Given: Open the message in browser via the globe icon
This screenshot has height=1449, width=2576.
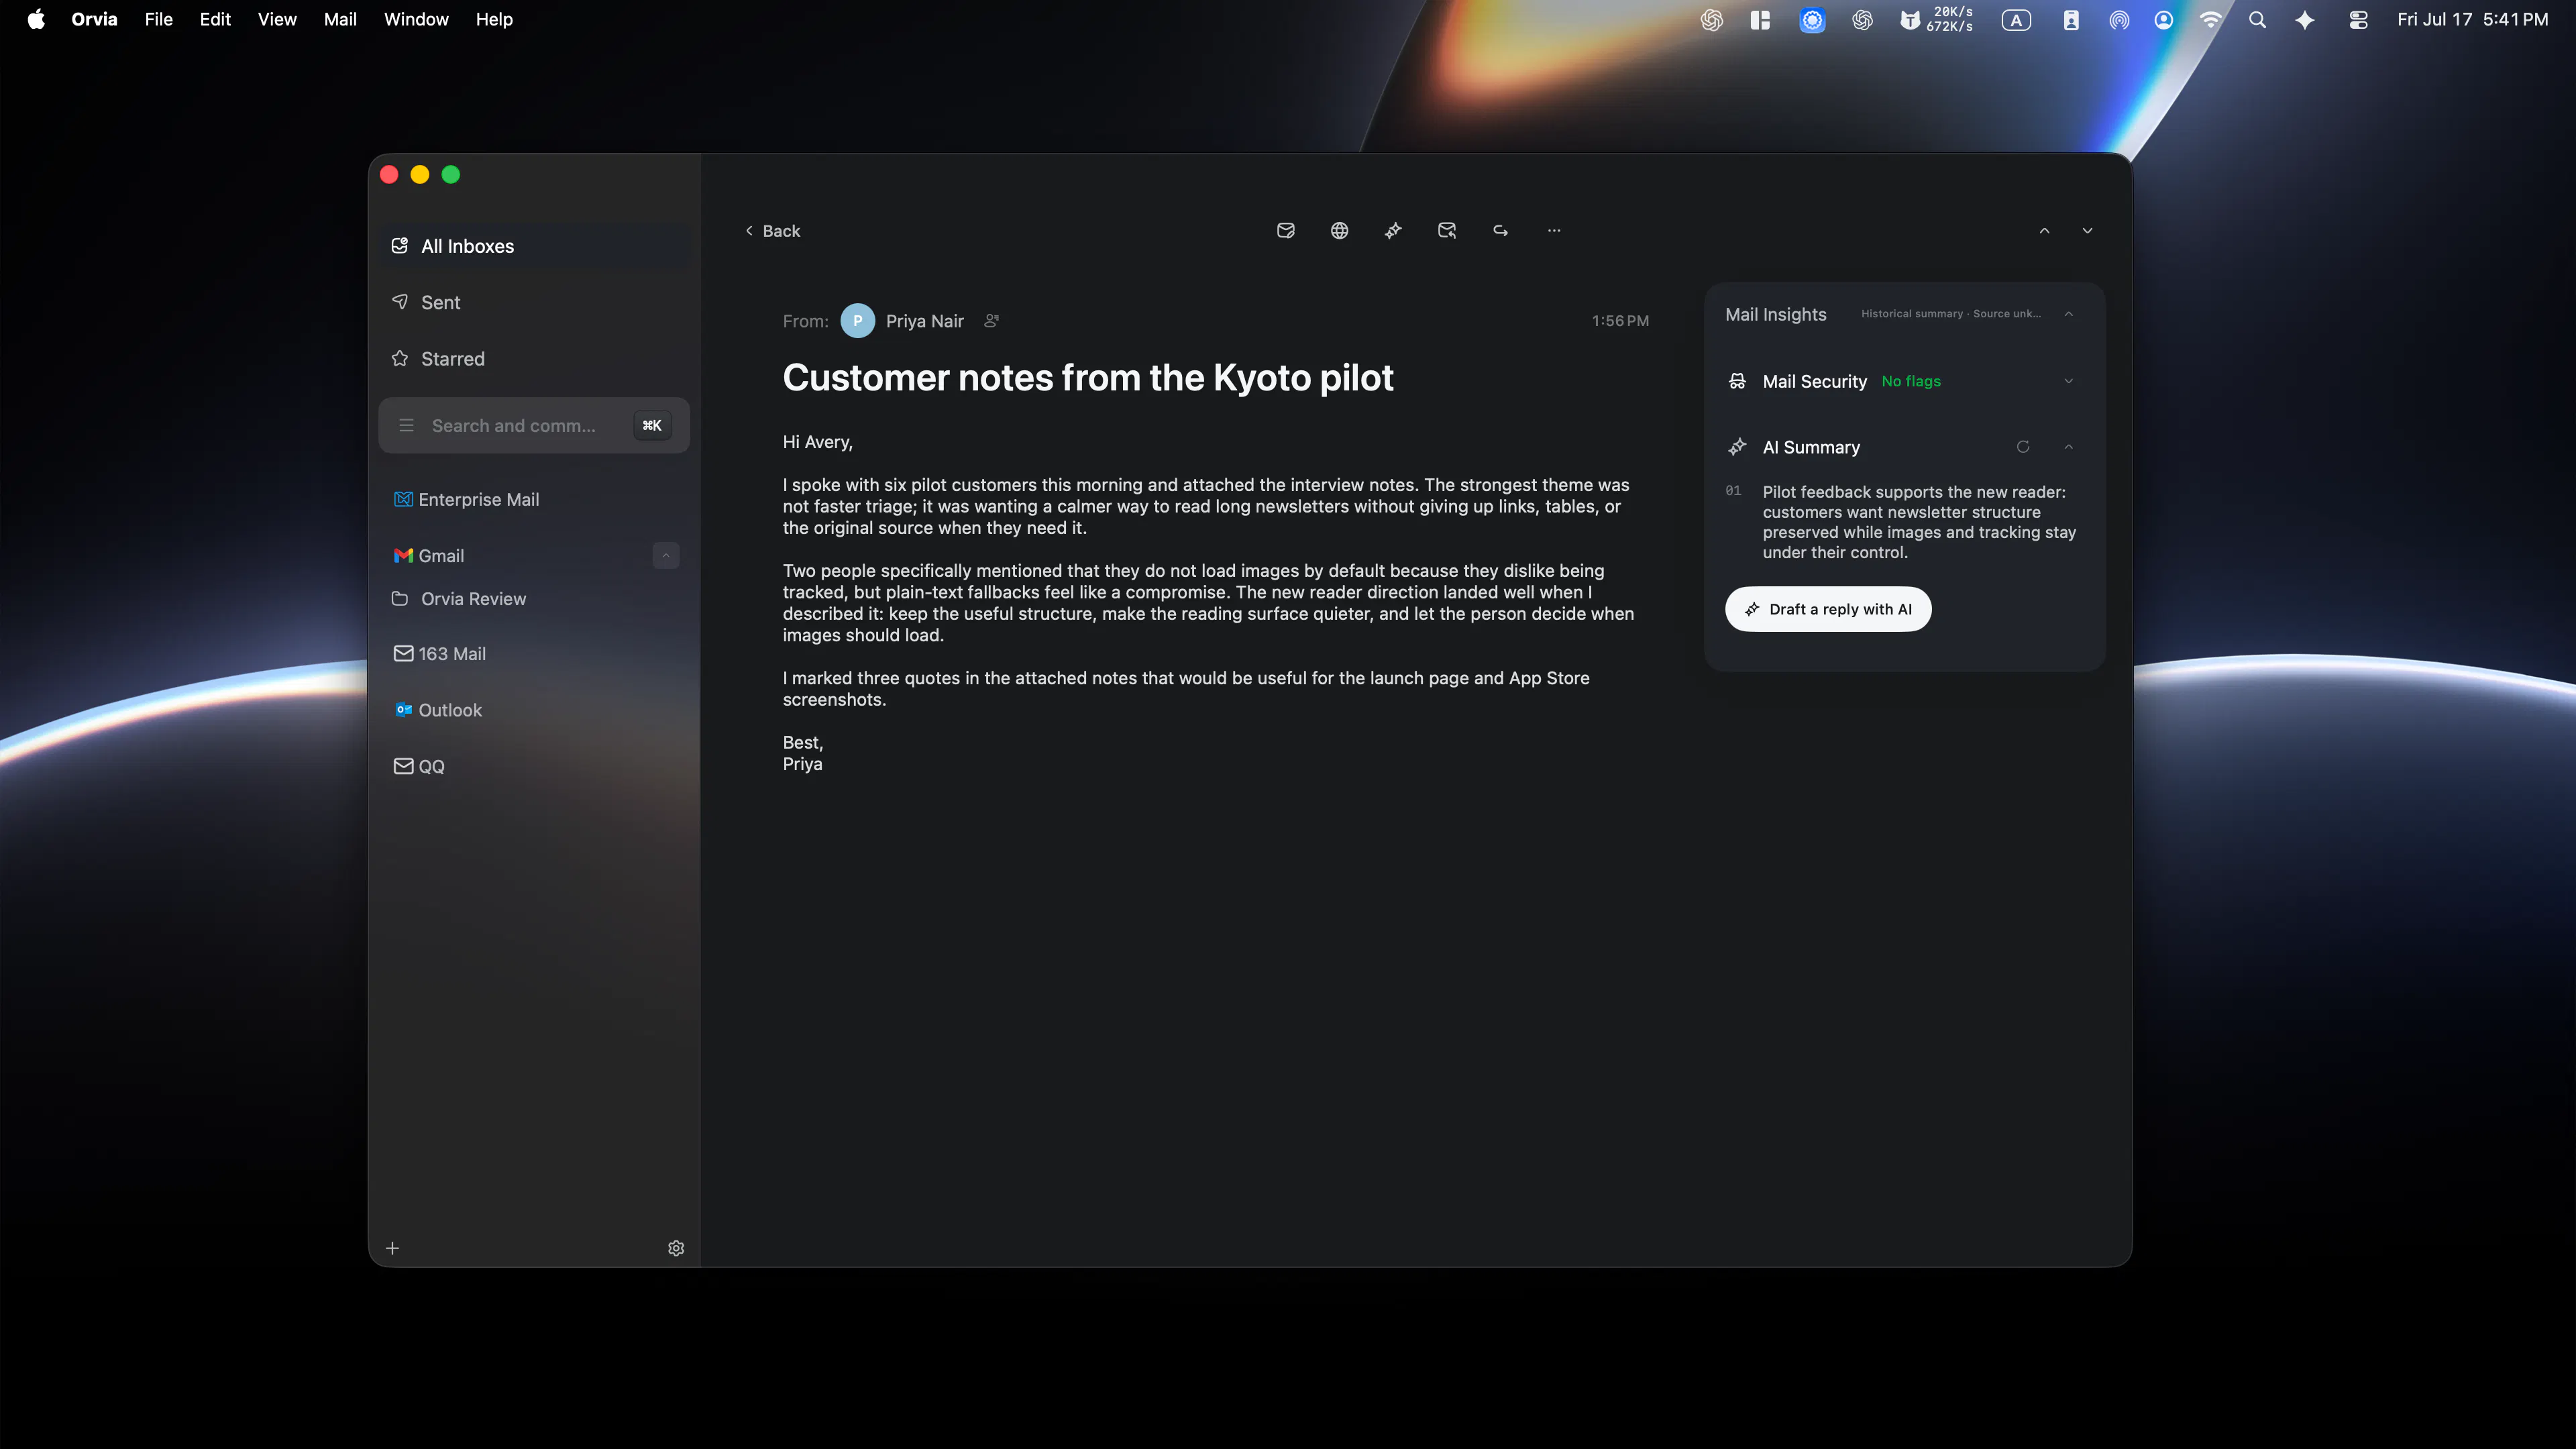Looking at the screenshot, I should click(x=1339, y=231).
